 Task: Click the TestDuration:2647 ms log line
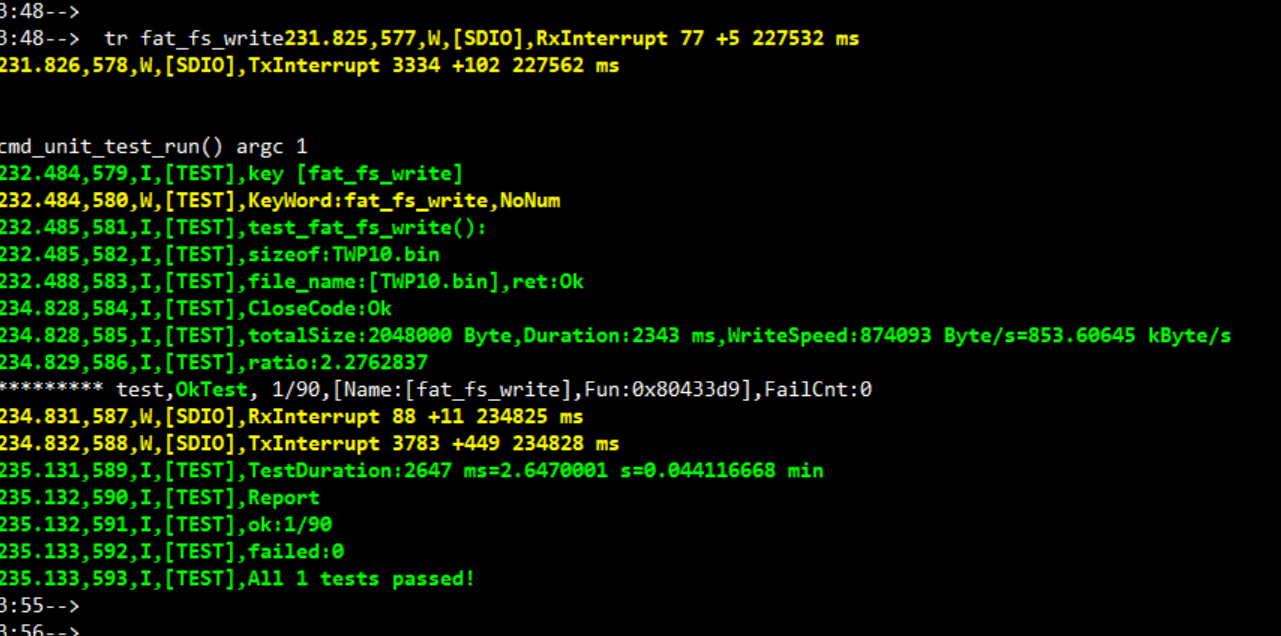[412, 471]
